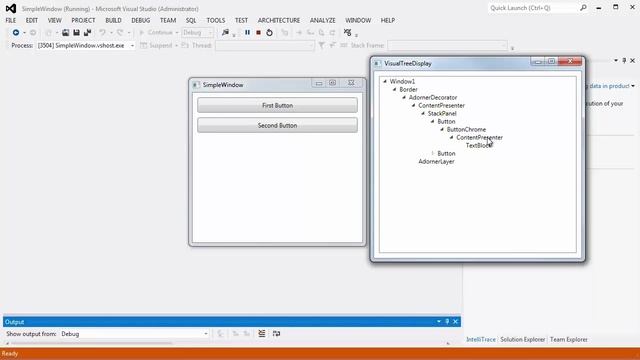
Task: Toggle word wrap icon in Output toolbar
Action: [276, 334]
